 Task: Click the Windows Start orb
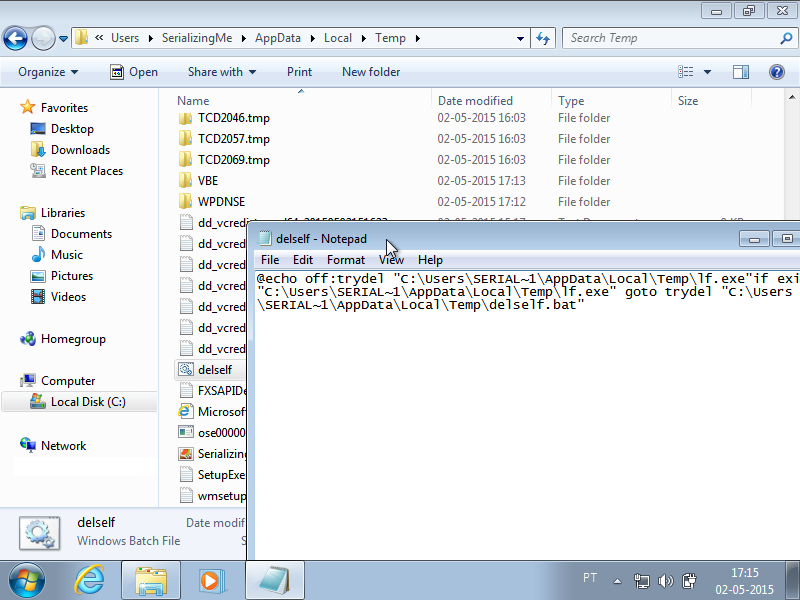coord(27,579)
